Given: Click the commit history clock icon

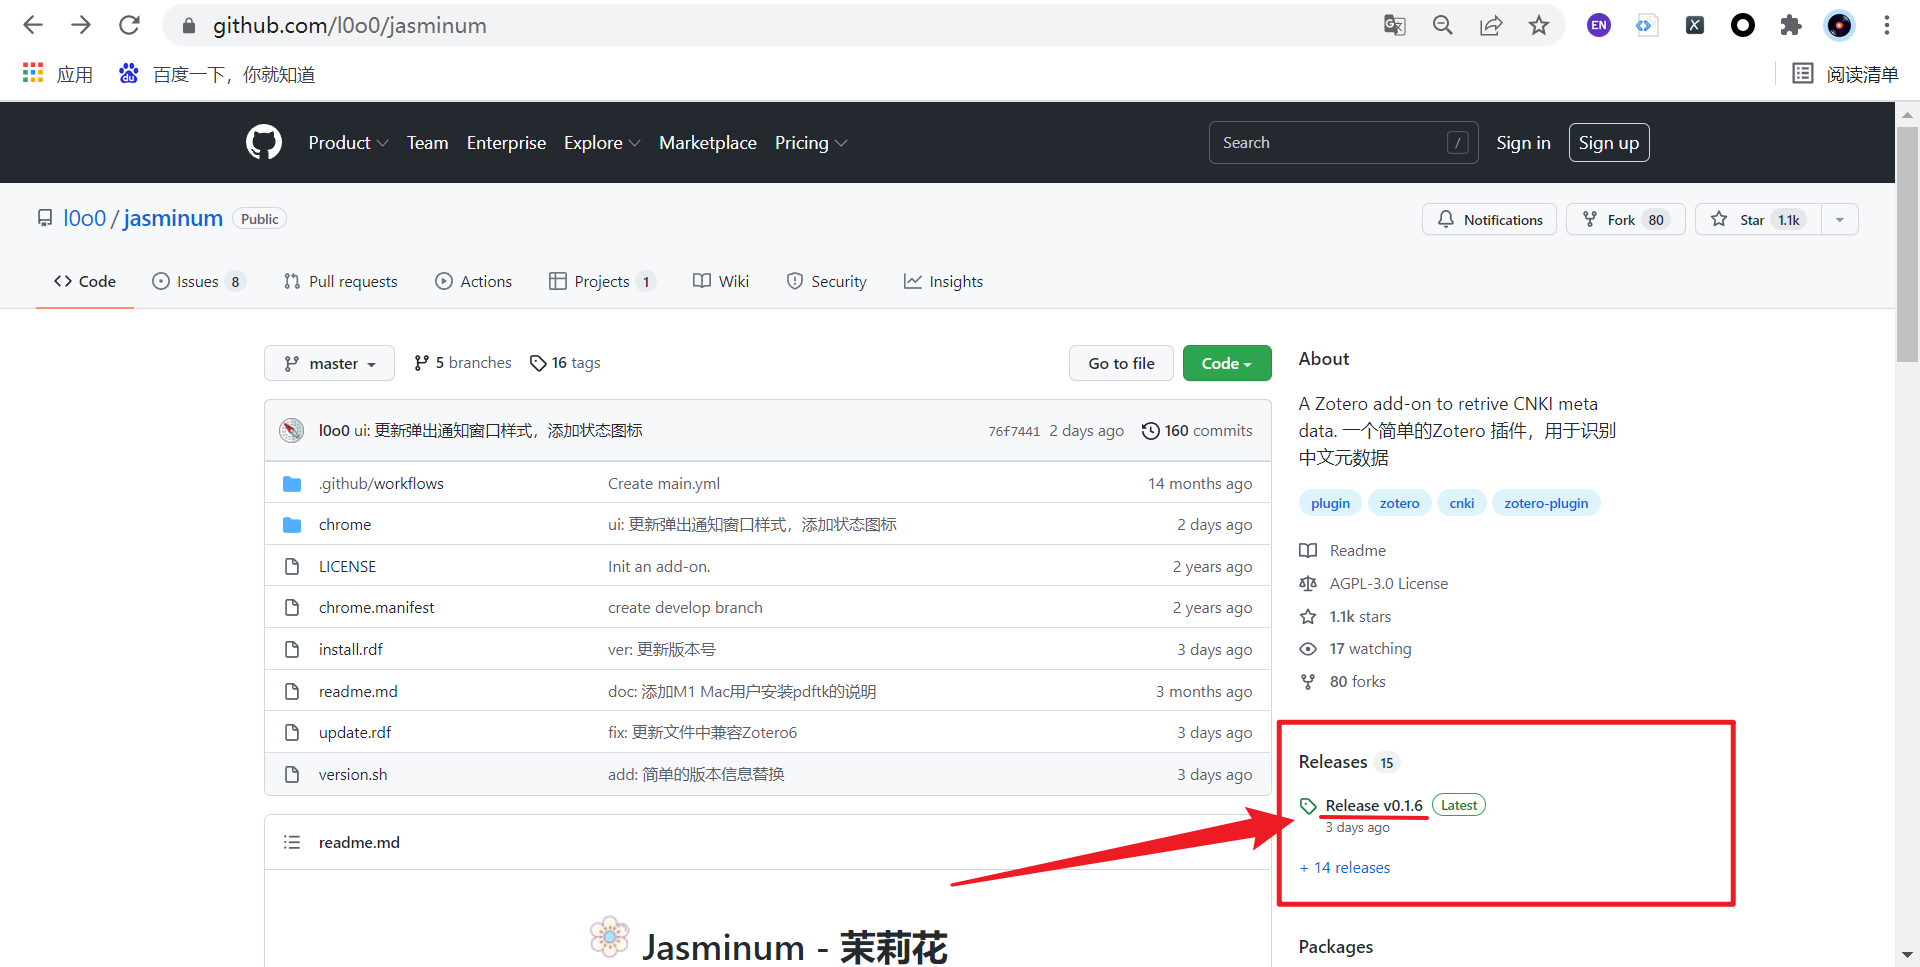Looking at the screenshot, I should tap(1151, 430).
